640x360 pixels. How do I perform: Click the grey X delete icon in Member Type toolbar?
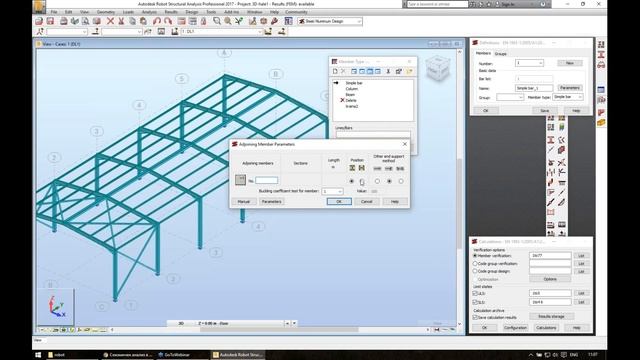click(343, 71)
